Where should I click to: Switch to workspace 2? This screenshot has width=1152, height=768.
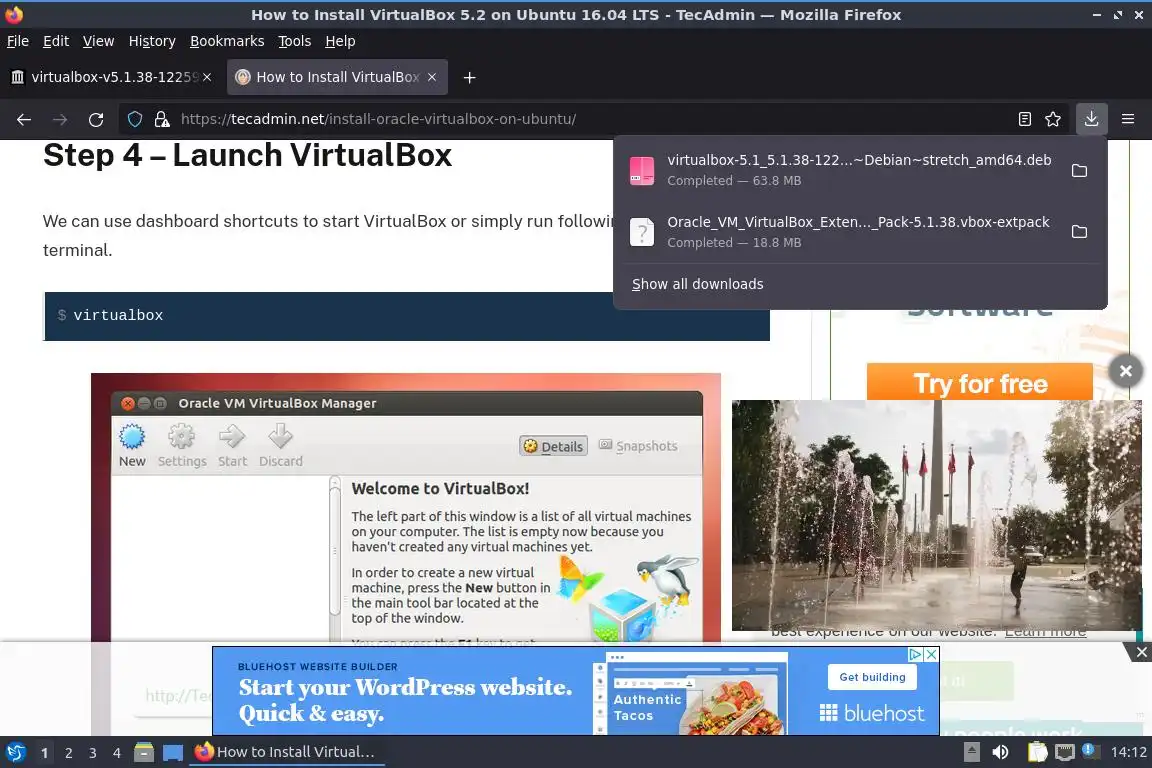tap(68, 753)
